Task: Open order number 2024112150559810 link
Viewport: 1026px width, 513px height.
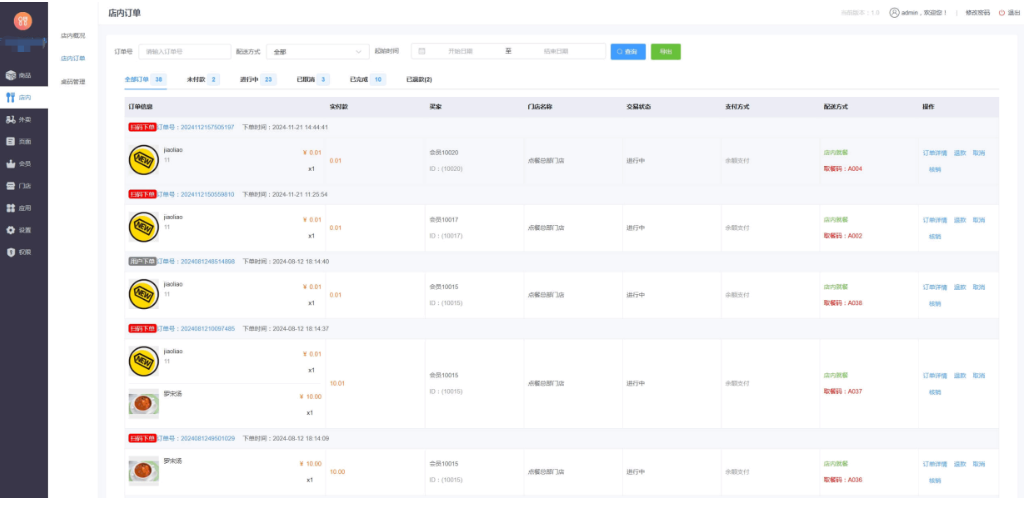Action: click(196, 194)
